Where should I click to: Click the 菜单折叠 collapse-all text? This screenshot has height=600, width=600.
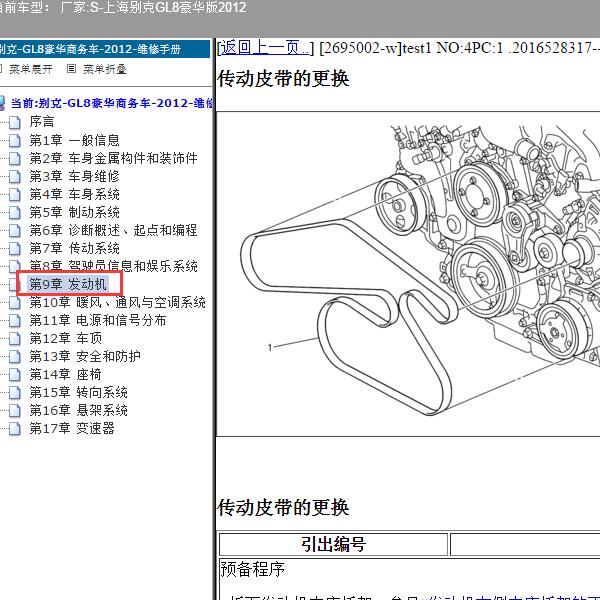(105, 69)
